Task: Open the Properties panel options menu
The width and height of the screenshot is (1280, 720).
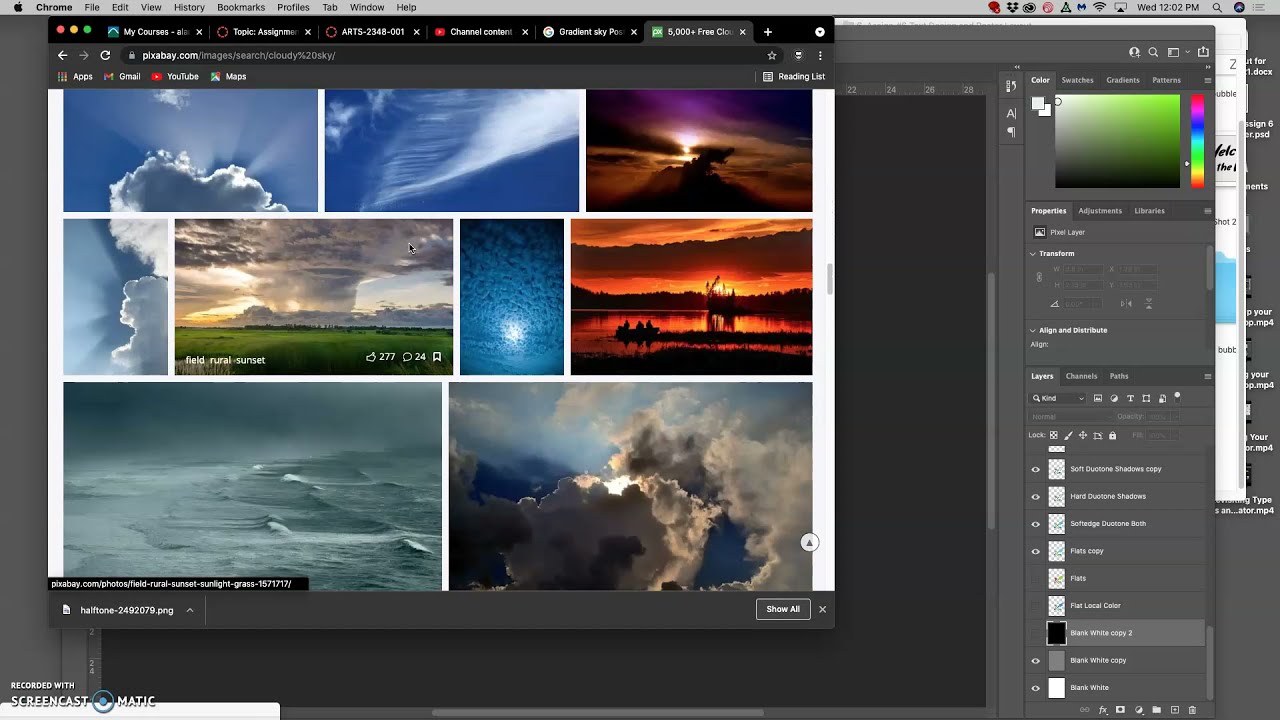Action: point(1207,211)
